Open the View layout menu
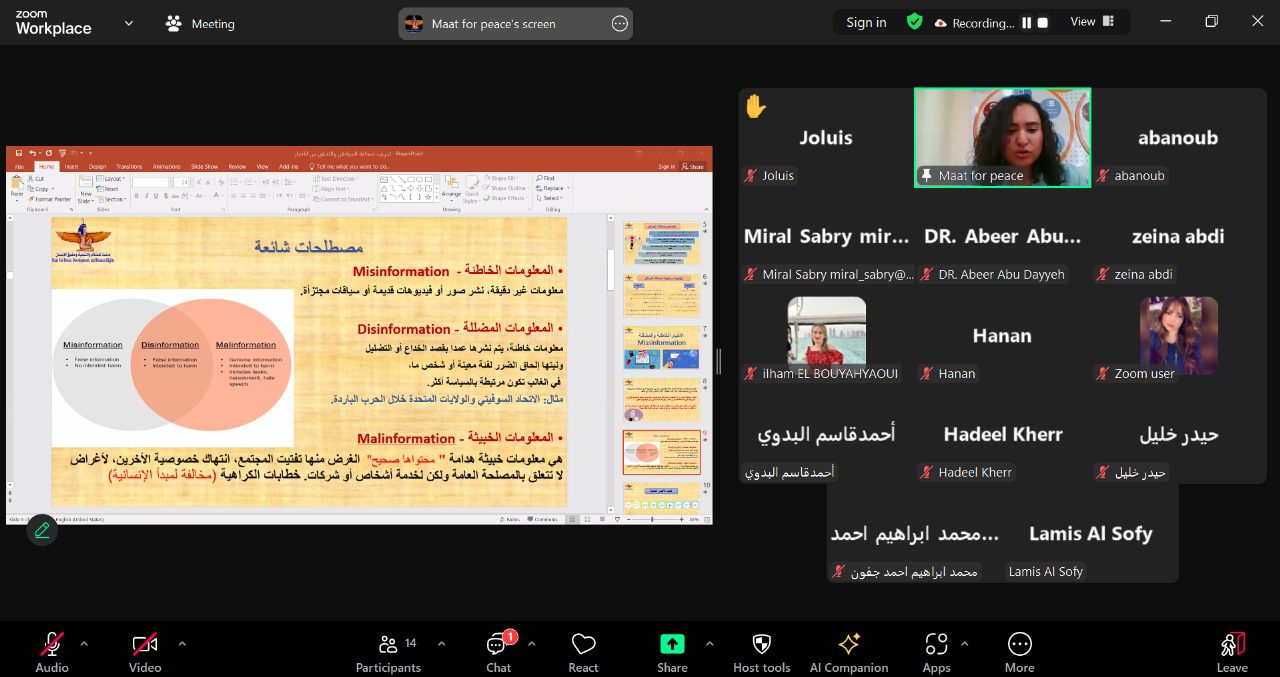Viewport: 1280px width, 677px height. [x=1090, y=22]
